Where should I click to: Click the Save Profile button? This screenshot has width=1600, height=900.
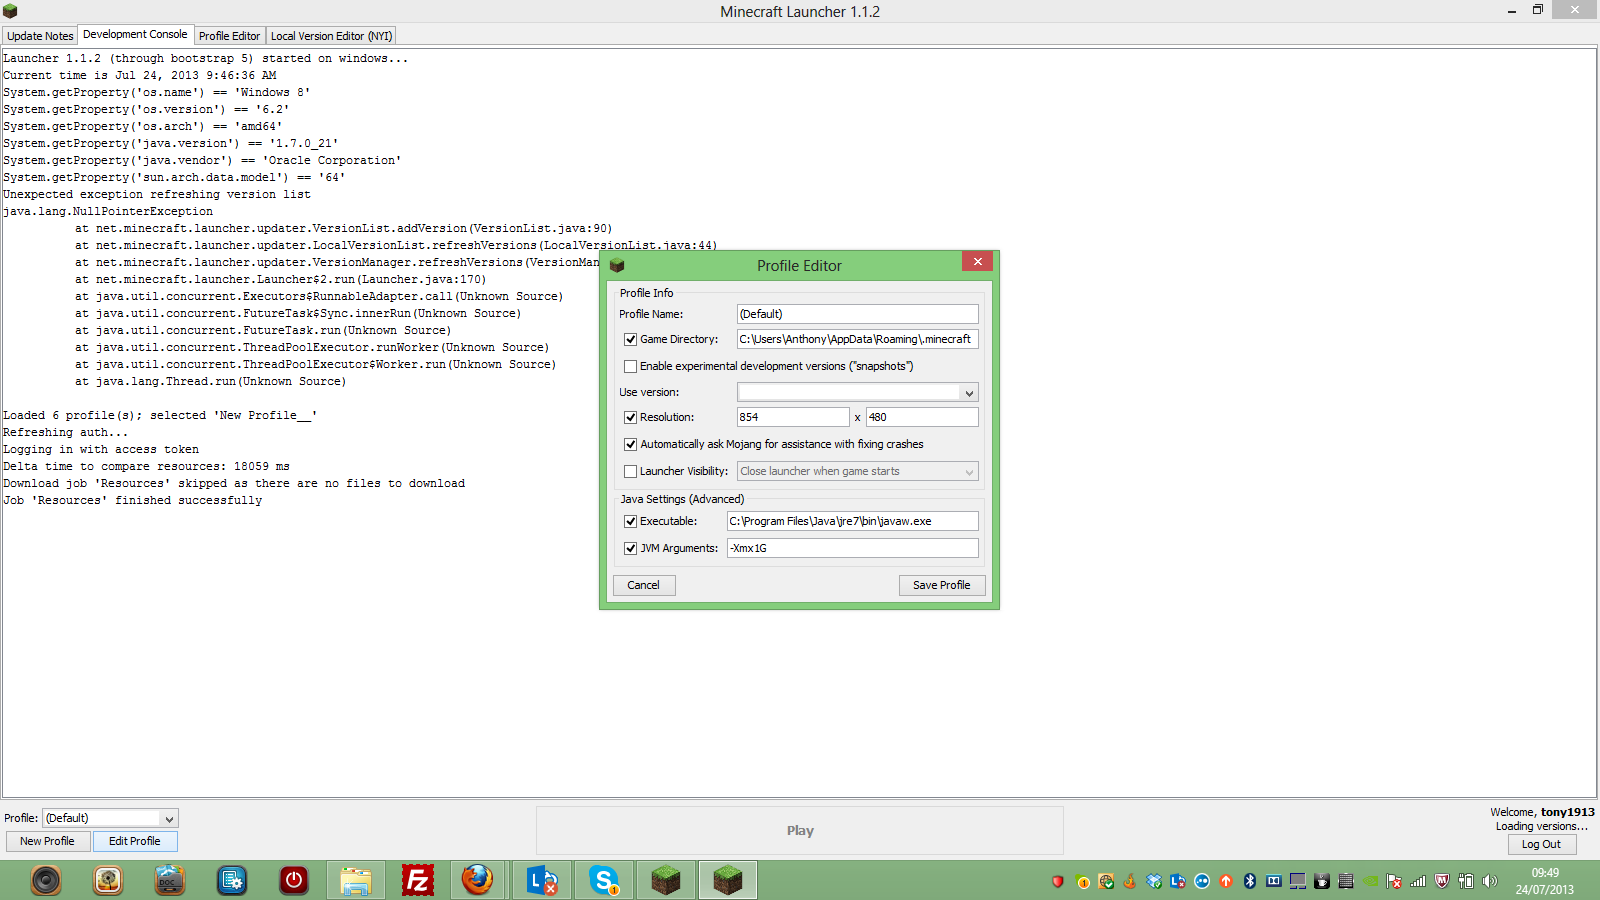[x=941, y=586]
